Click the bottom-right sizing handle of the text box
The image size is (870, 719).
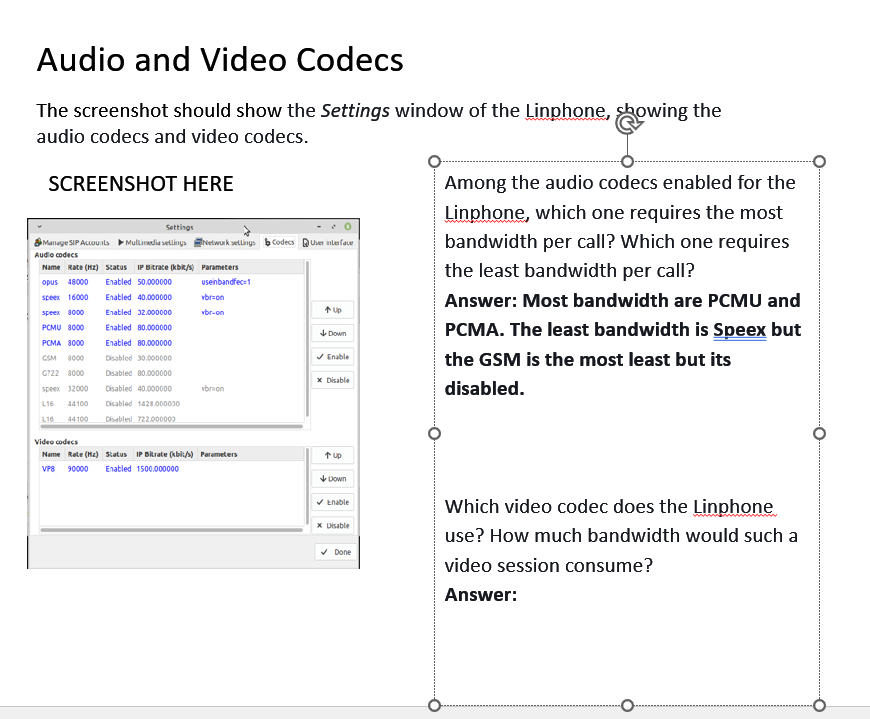[819, 705]
